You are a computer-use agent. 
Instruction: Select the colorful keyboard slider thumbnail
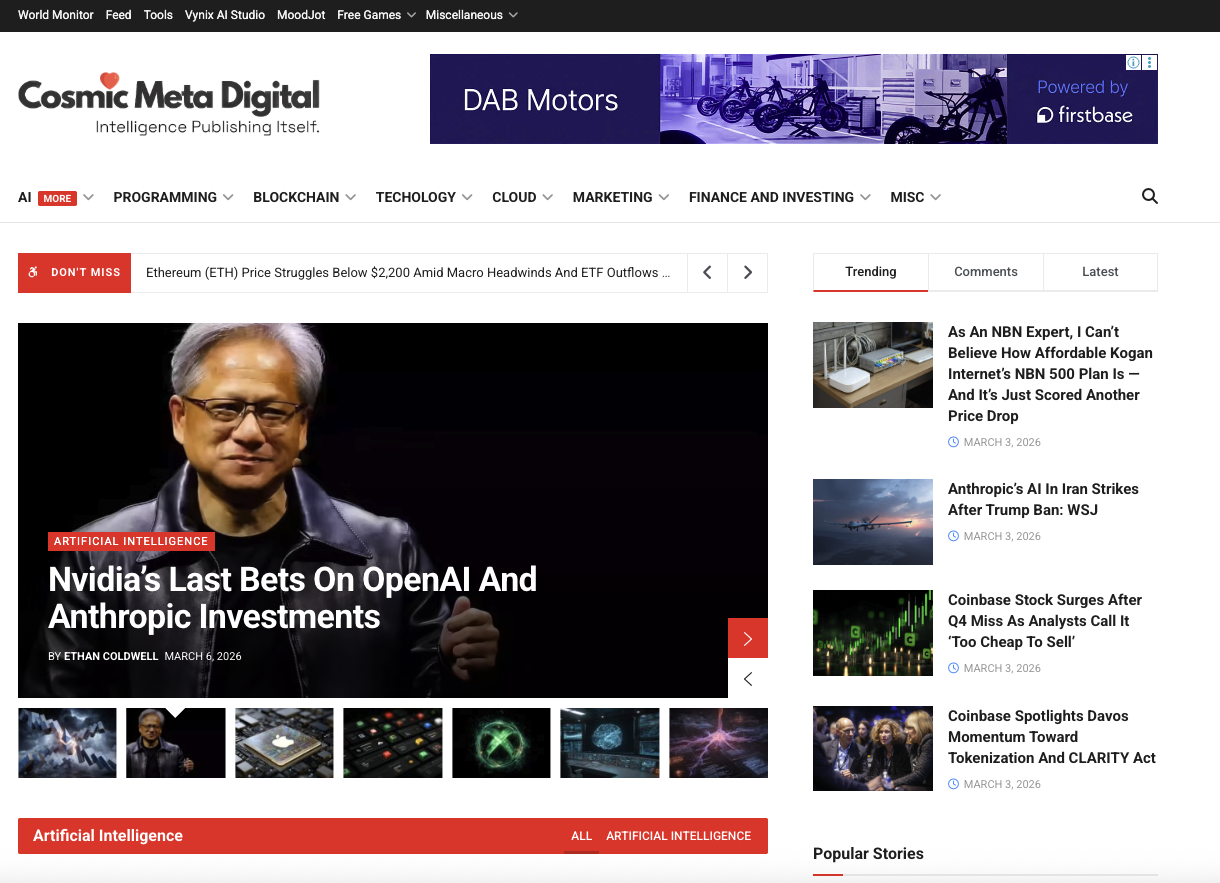(x=393, y=743)
